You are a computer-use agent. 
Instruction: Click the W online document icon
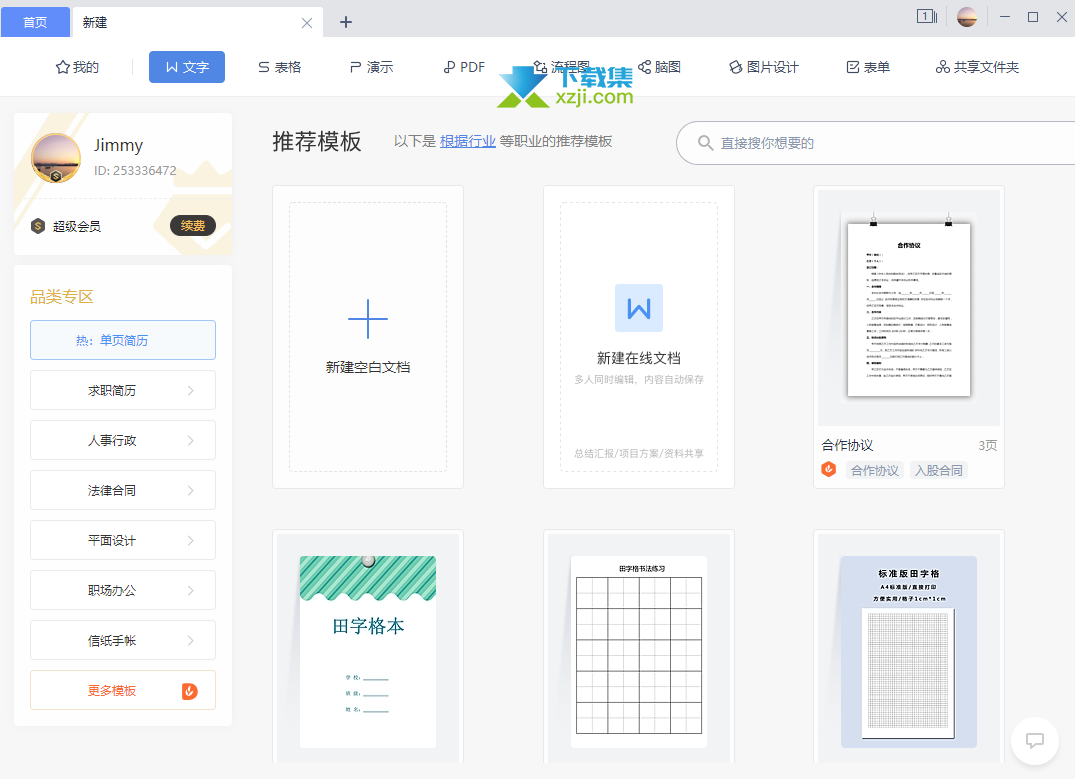pos(639,308)
